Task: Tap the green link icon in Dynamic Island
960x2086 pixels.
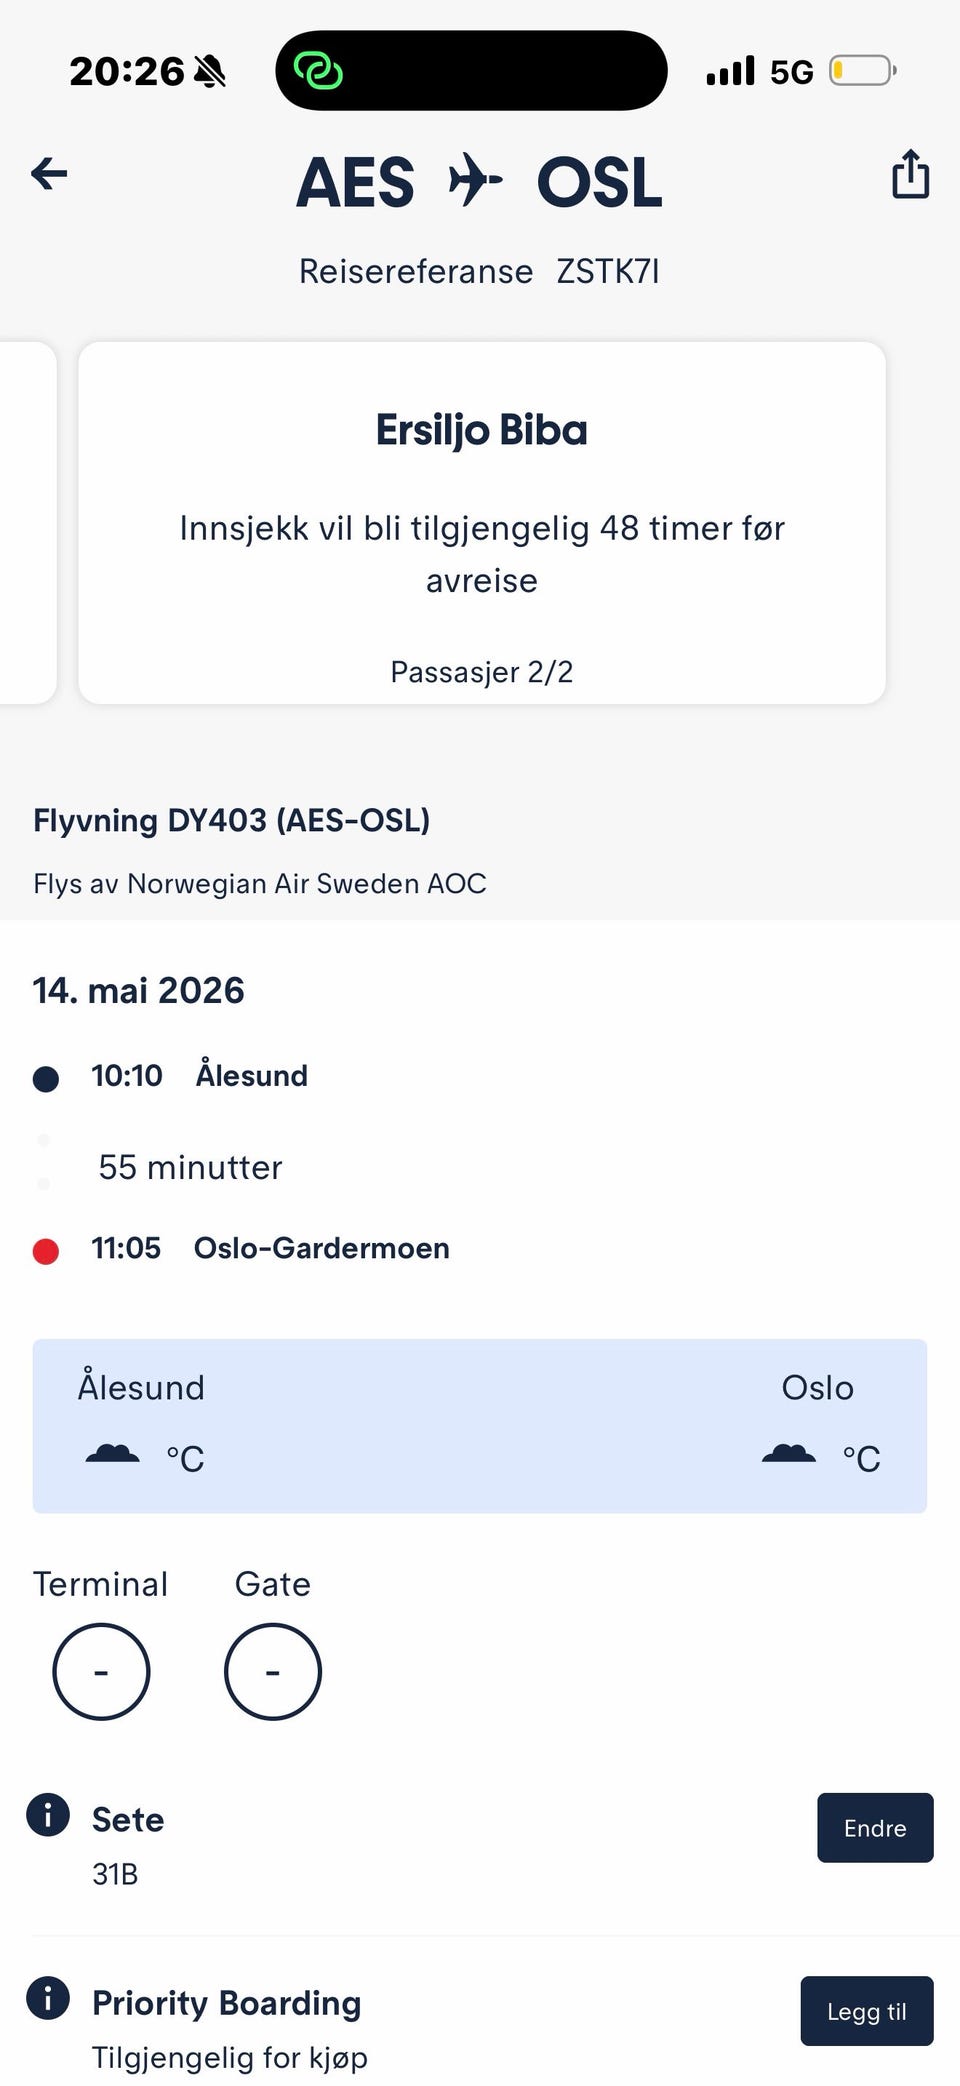Action: pyautogui.click(x=318, y=71)
